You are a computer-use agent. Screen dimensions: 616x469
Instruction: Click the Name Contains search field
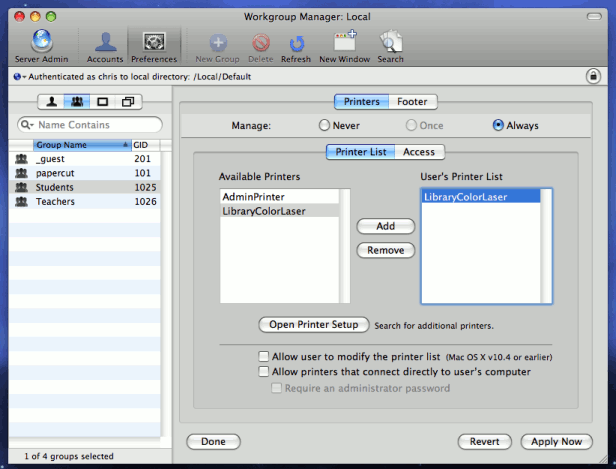coord(90,125)
